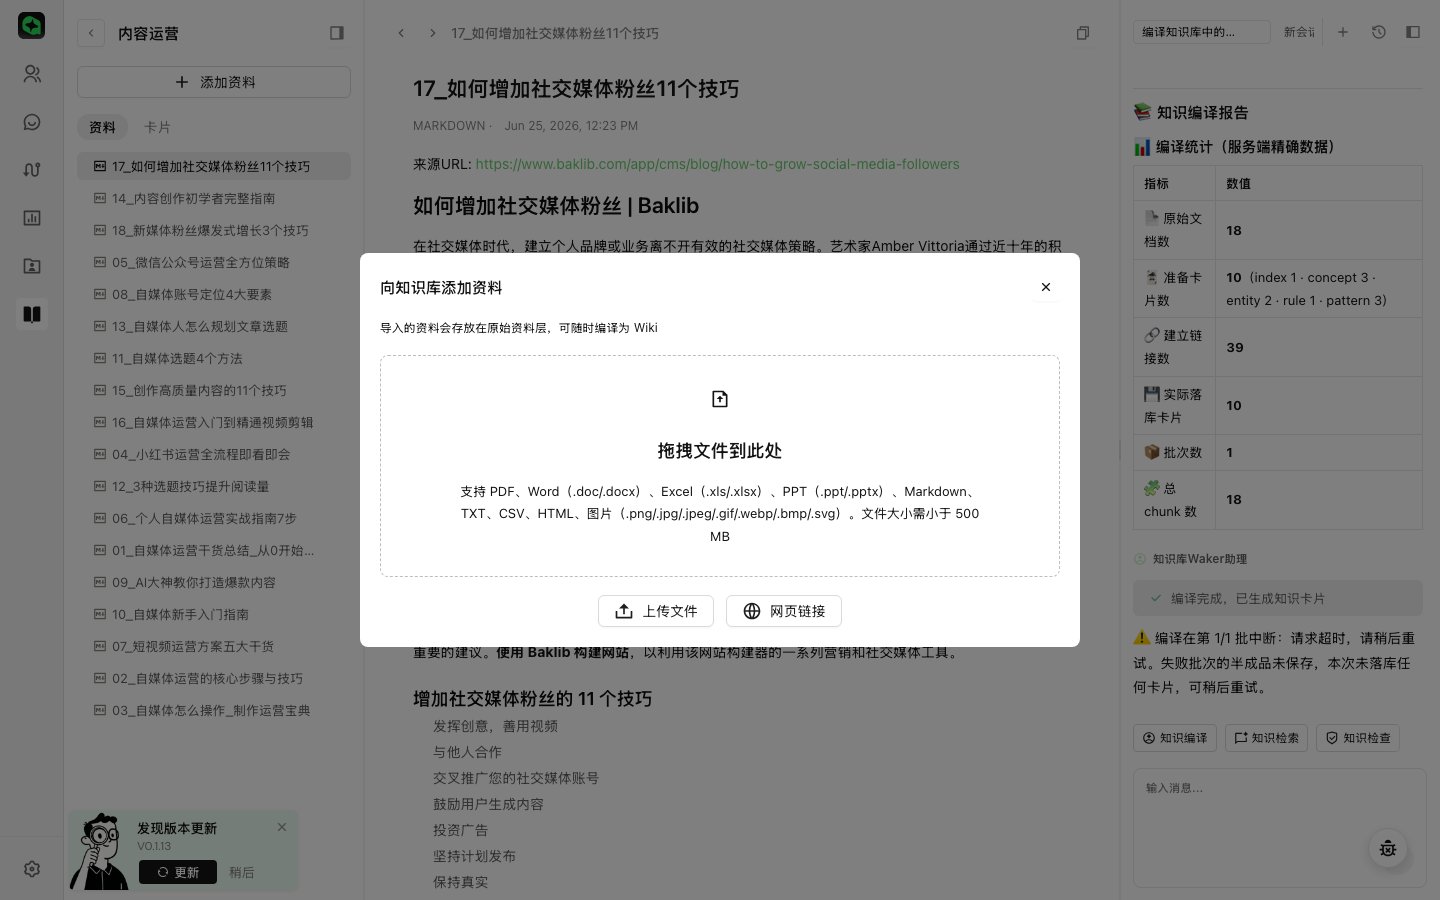Image resolution: width=1440 pixels, height=900 pixels.
Task: Open the chart statistics icon in sidebar
Action: [x=32, y=218]
